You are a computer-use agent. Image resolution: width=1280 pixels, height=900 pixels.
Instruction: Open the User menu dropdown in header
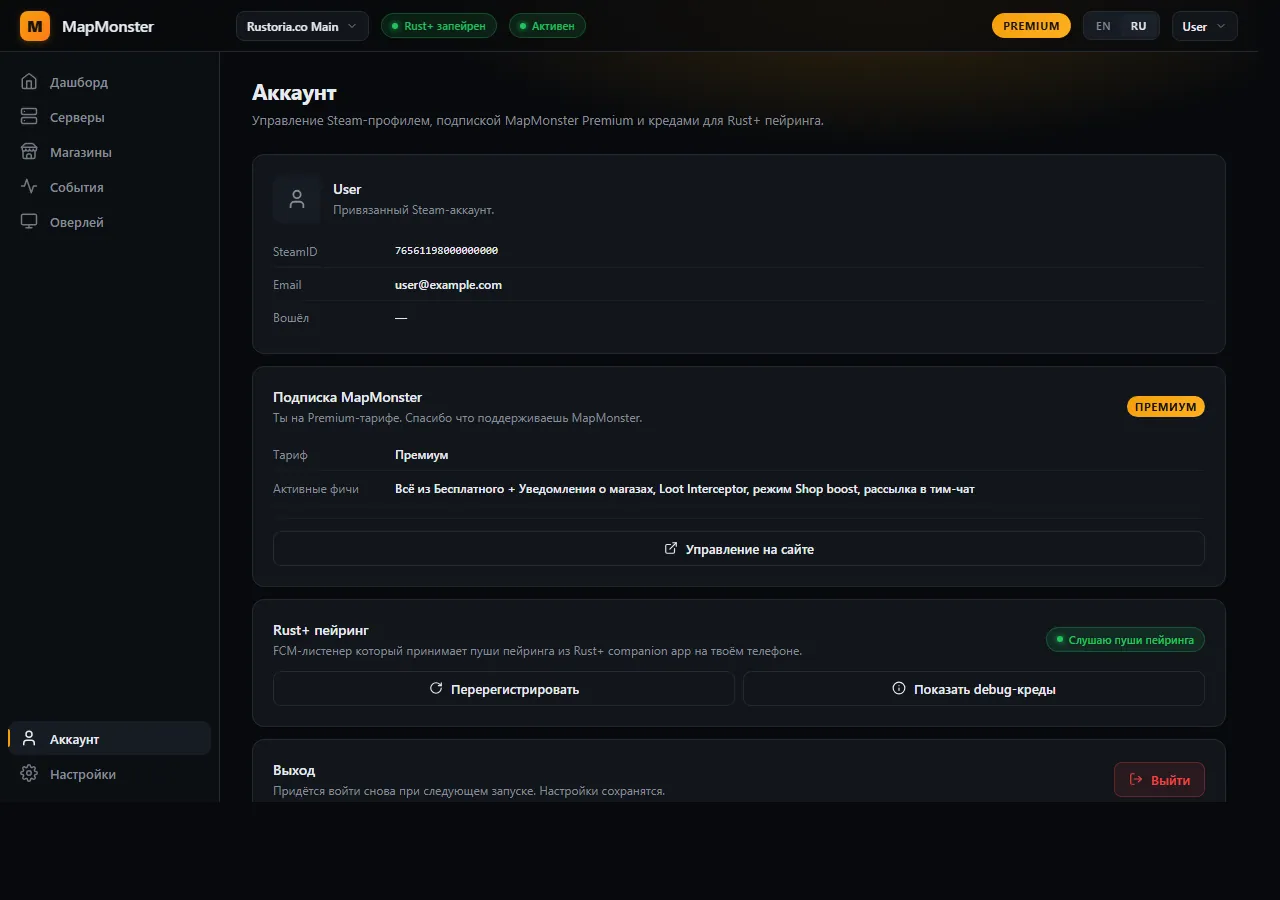[x=1204, y=26]
